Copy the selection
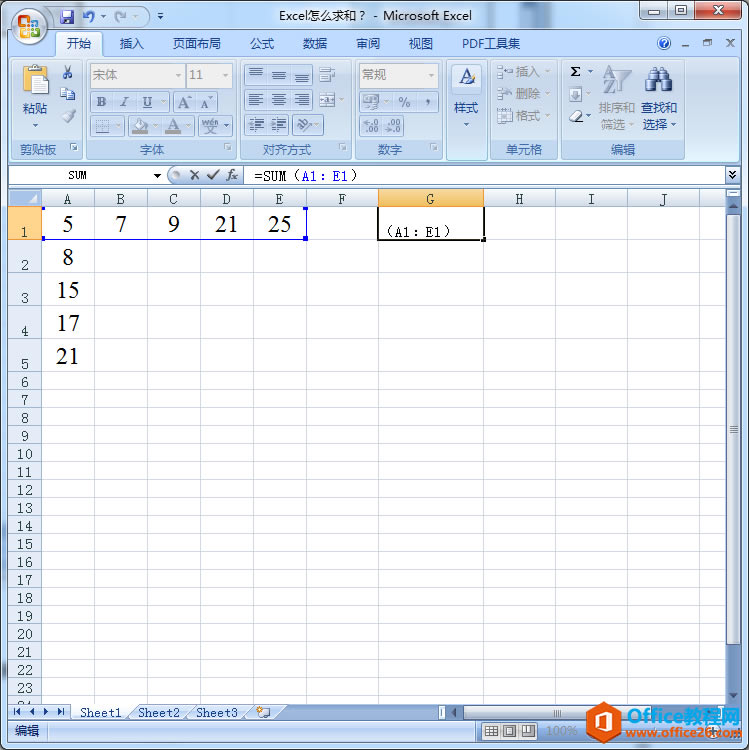The height and width of the screenshot is (750, 749). point(68,94)
